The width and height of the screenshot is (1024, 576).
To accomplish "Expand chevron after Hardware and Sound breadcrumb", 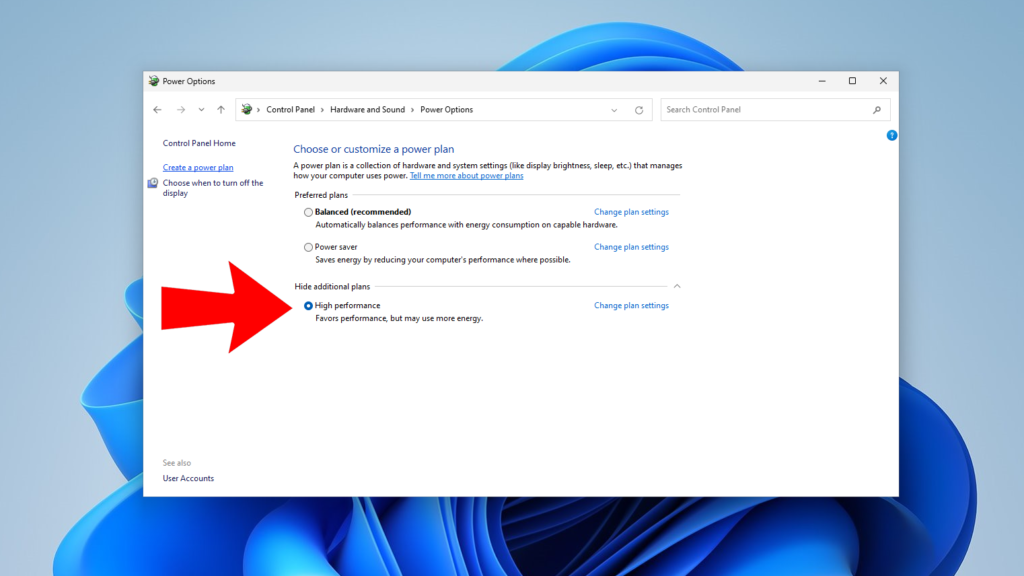I will (412, 110).
